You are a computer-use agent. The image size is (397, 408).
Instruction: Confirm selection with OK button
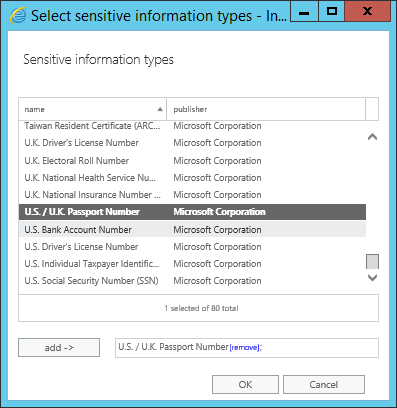coord(245,384)
